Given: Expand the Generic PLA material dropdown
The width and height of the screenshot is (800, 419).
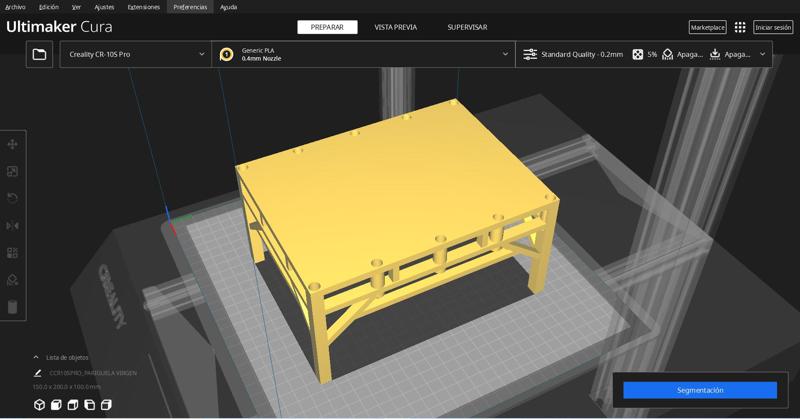Looking at the screenshot, I should click(x=505, y=54).
